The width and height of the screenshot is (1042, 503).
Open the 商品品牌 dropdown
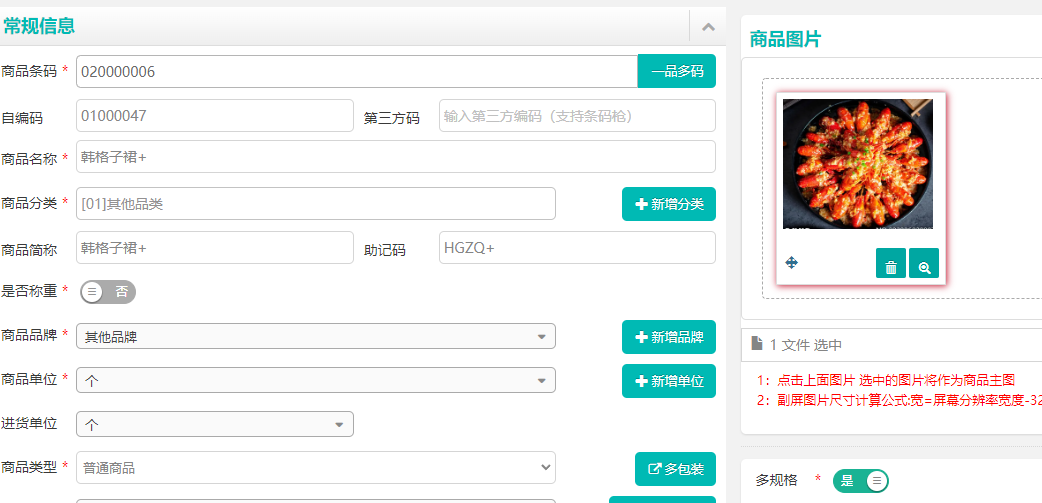pyautogui.click(x=315, y=337)
